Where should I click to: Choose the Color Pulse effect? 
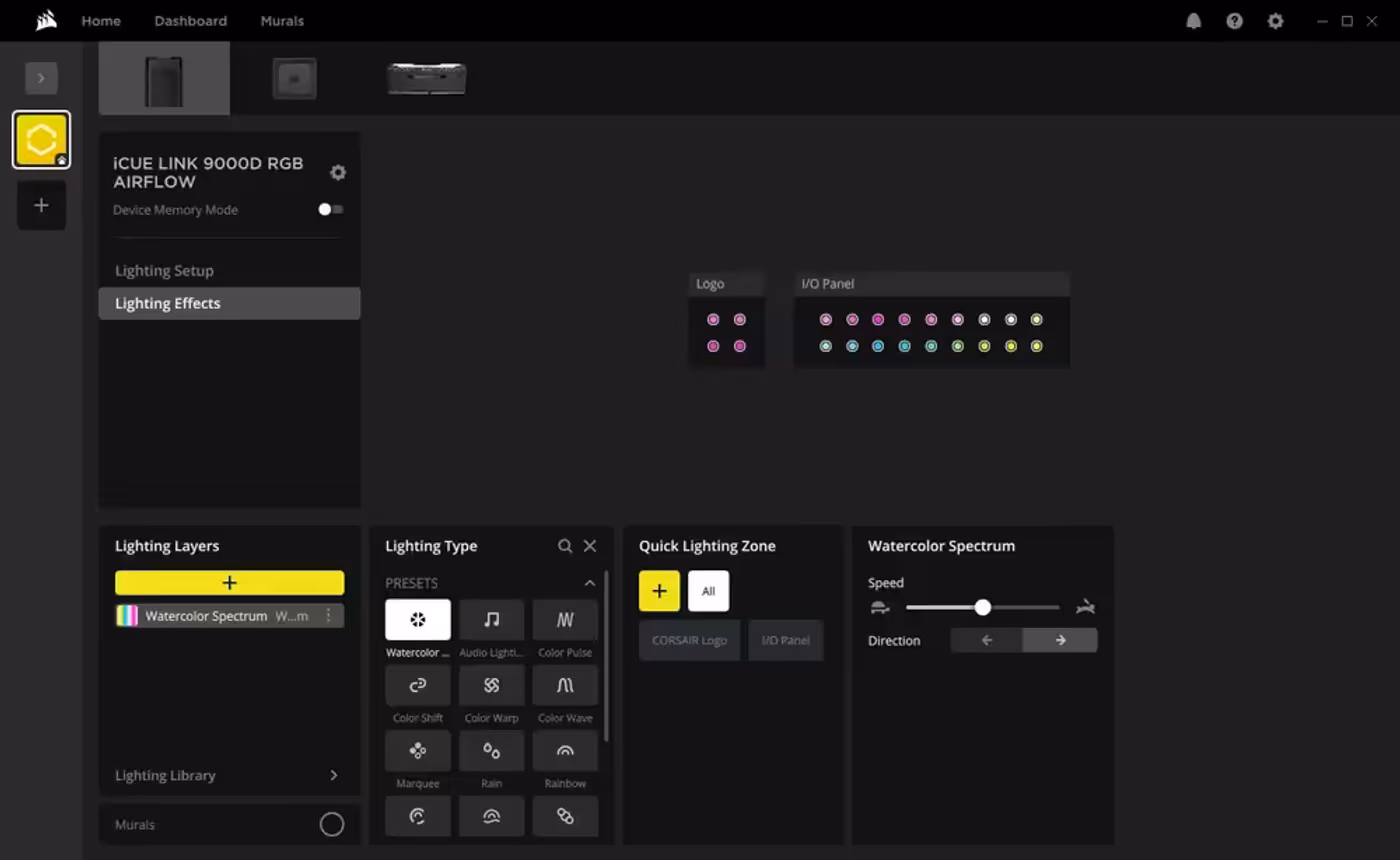coord(565,619)
